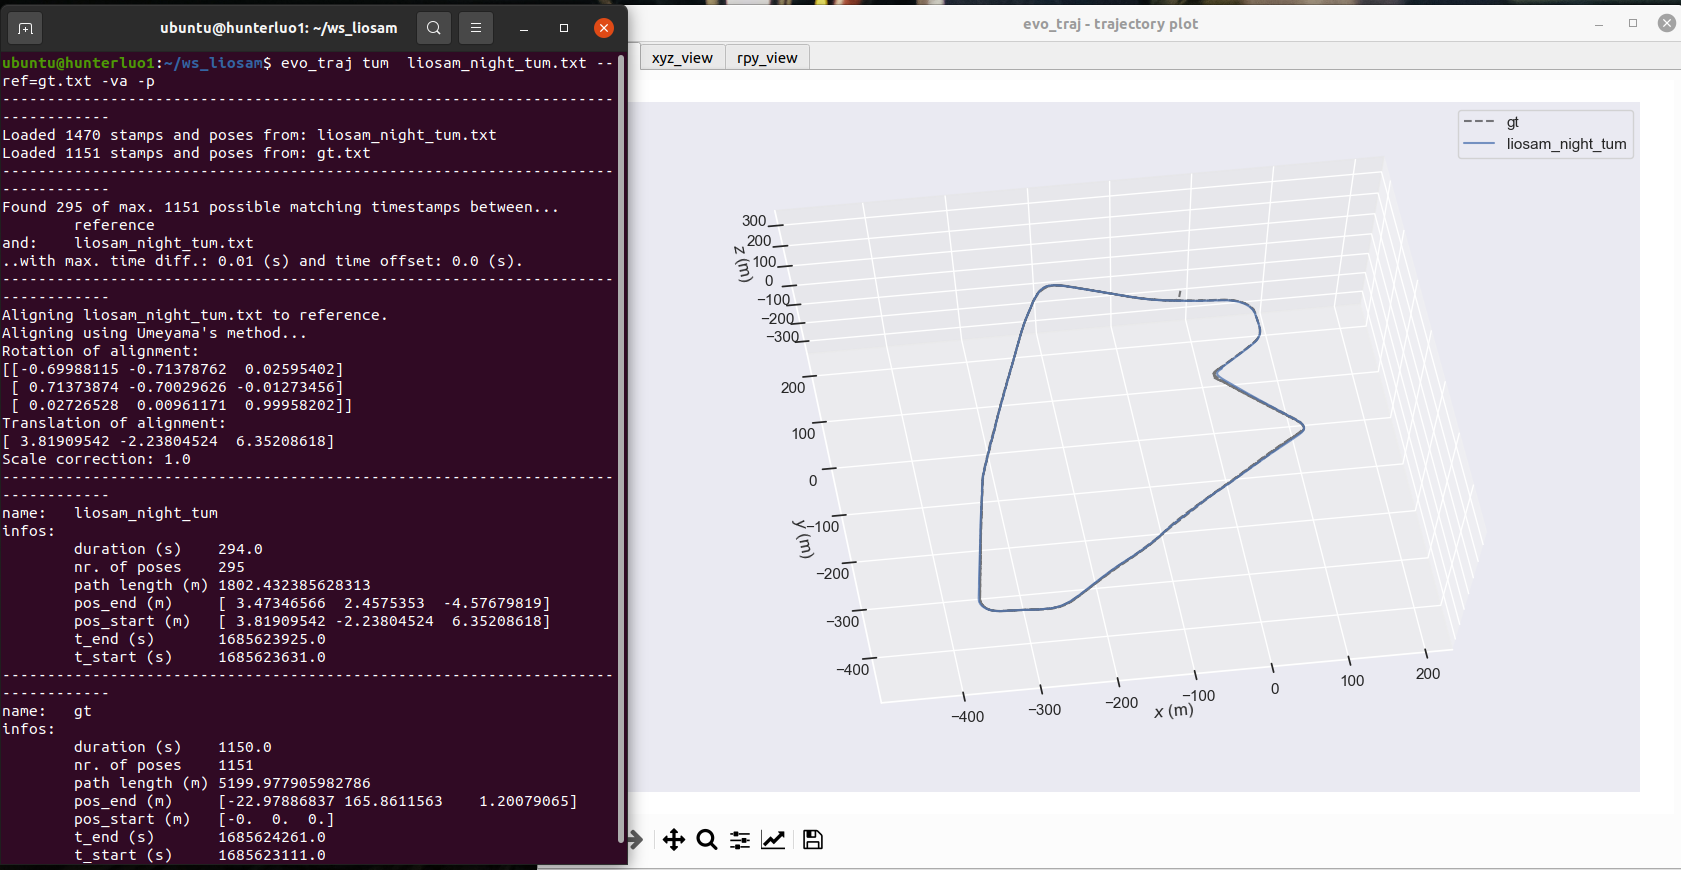1681x870 pixels.
Task: Close the evo_traj trajectory plot window
Action: tap(1667, 23)
